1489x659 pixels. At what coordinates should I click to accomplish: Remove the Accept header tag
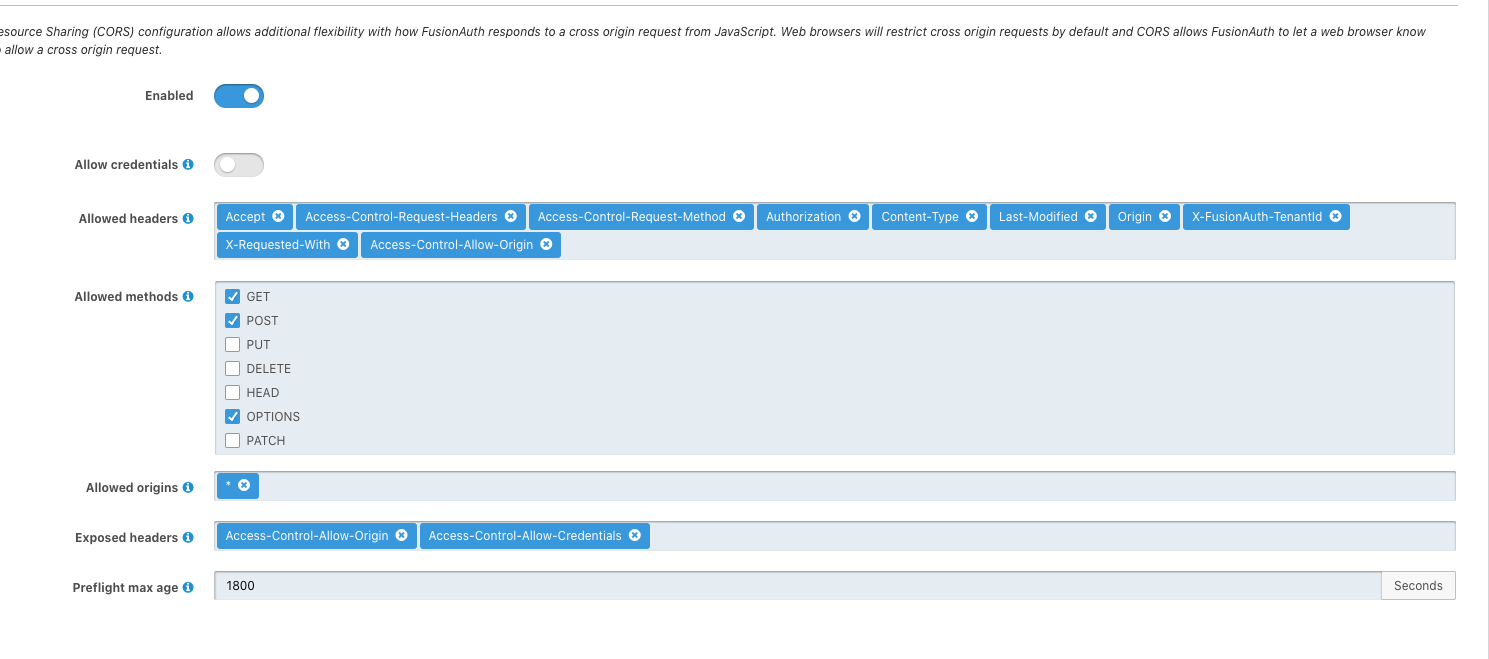pos(278,217)
